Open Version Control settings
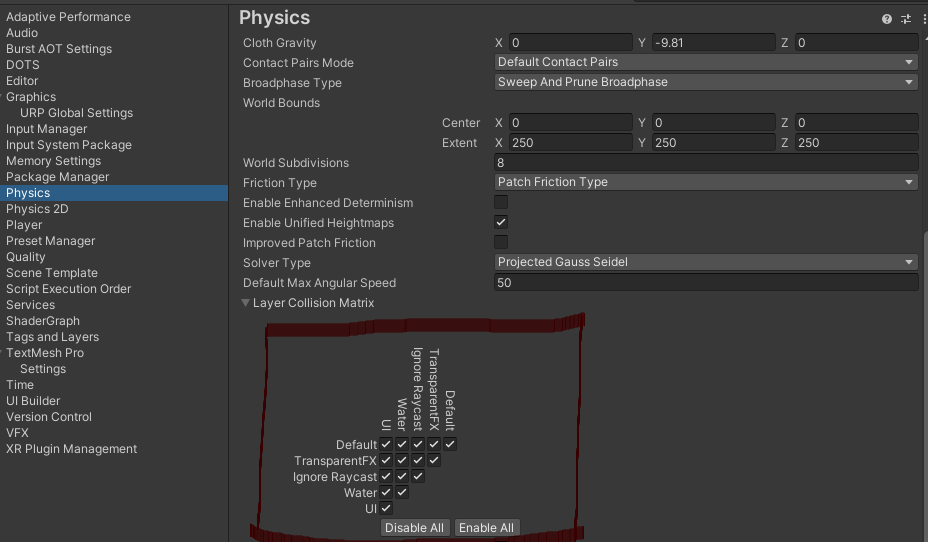This screenshot has height=542, width=928. [49, 416]
